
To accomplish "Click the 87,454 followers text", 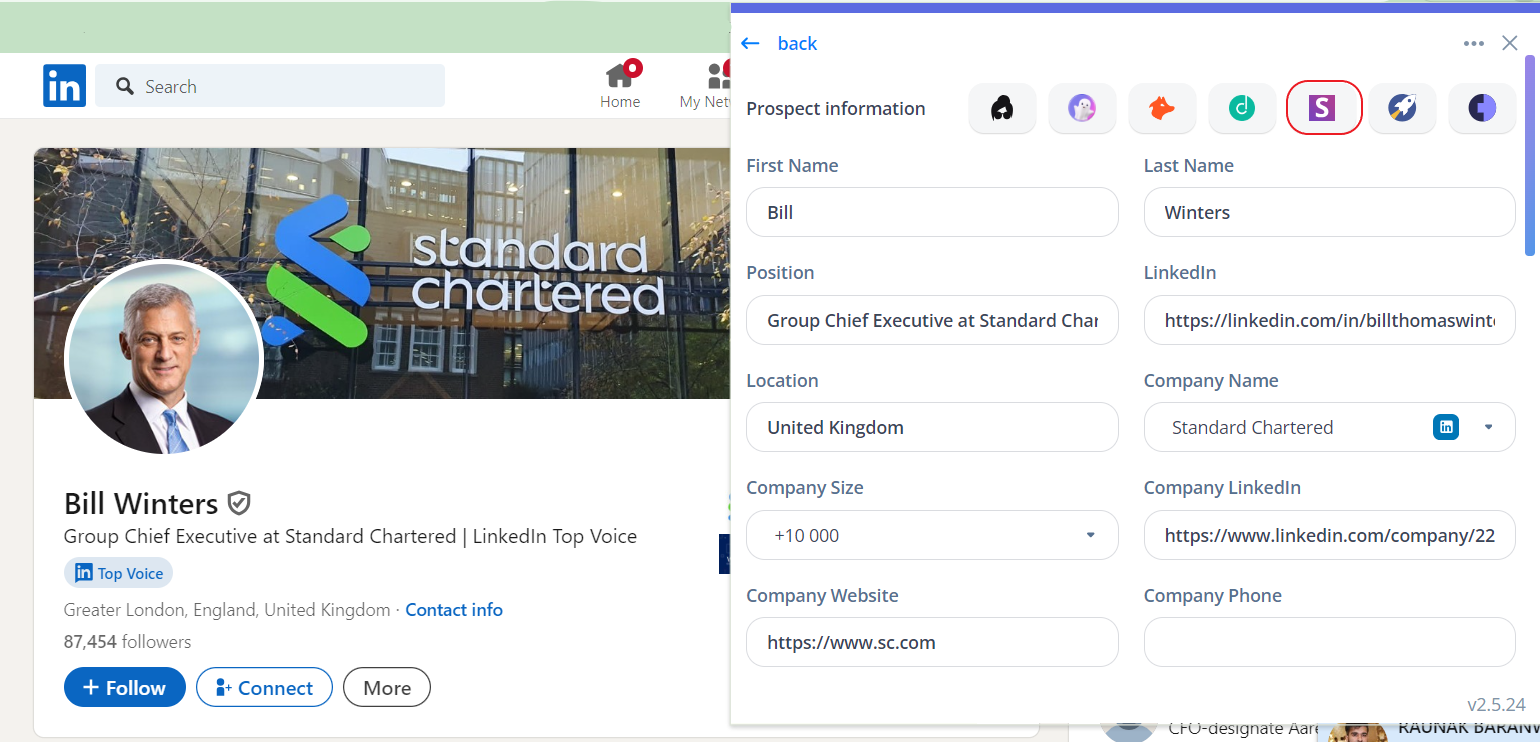I will pos(127,642).
